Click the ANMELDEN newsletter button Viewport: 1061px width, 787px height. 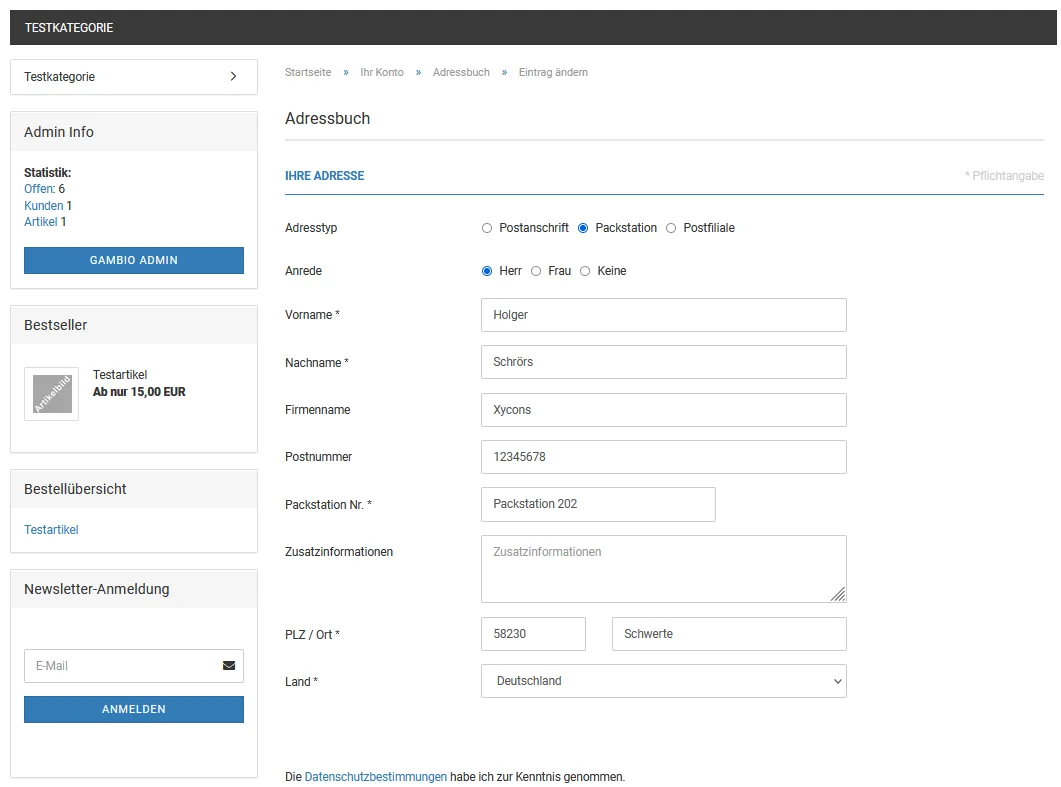(x=134, y=709)
